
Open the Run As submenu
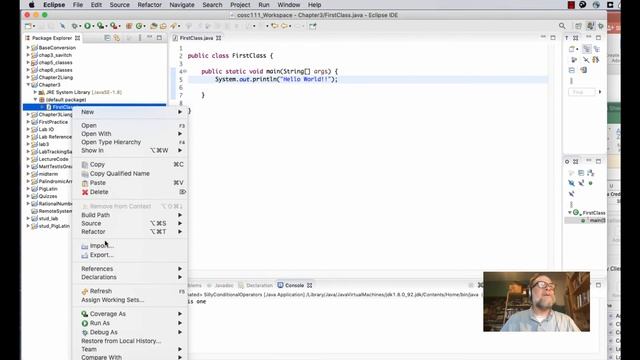tap(130, 323)
